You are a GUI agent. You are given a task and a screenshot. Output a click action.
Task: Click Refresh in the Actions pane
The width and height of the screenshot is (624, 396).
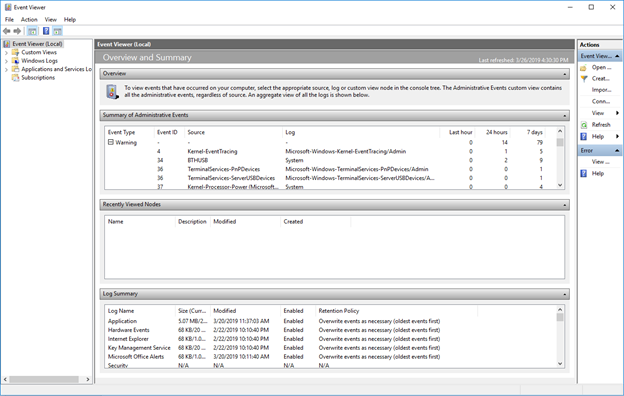point(601,125)
